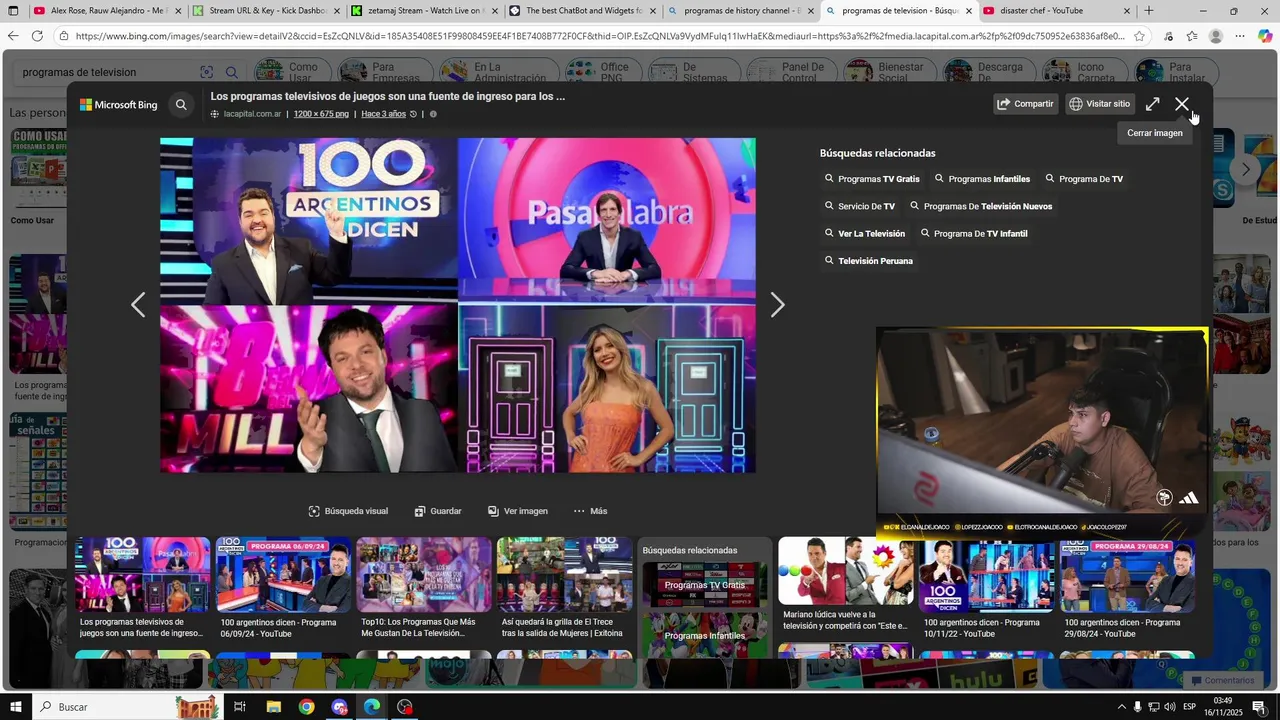Switch to The best ChatBot and Widgets tab
The width and height of the screenshot is (1280, 720).
(x=583, y=11)
